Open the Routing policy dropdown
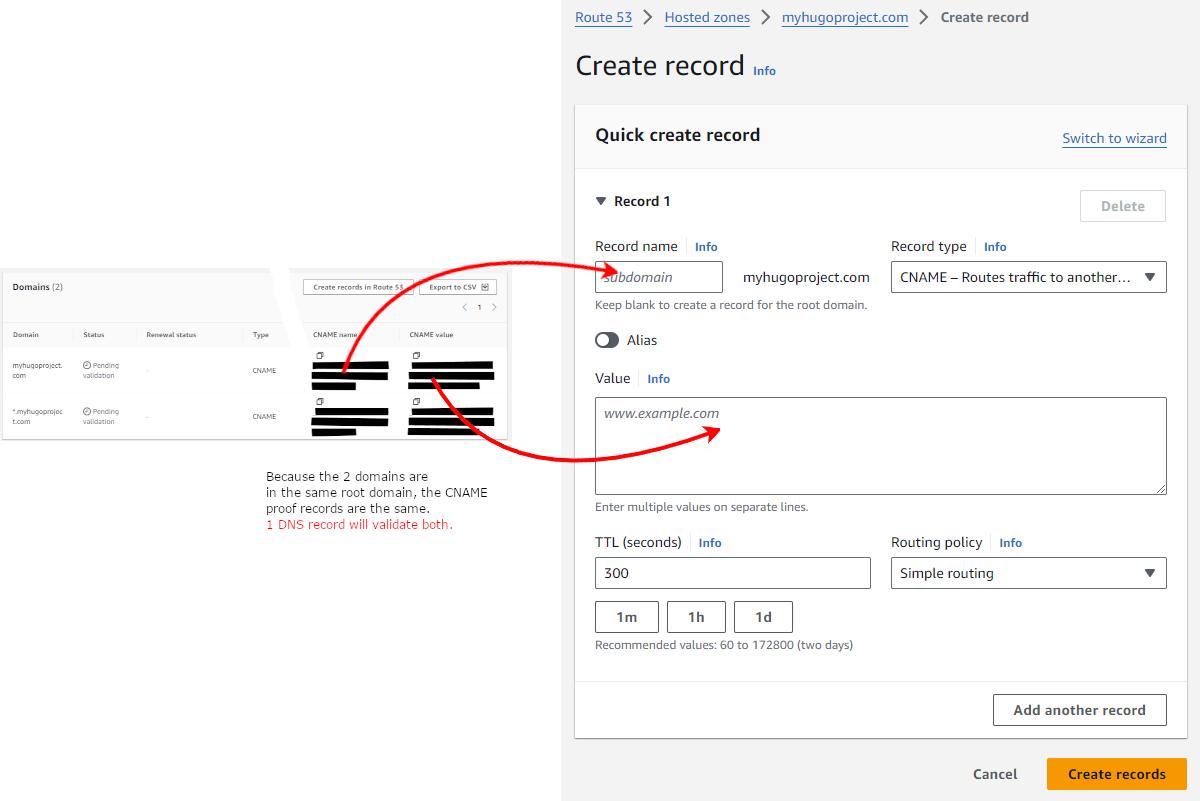This screenshot has width=1200, height=801. click(1028, 573)
